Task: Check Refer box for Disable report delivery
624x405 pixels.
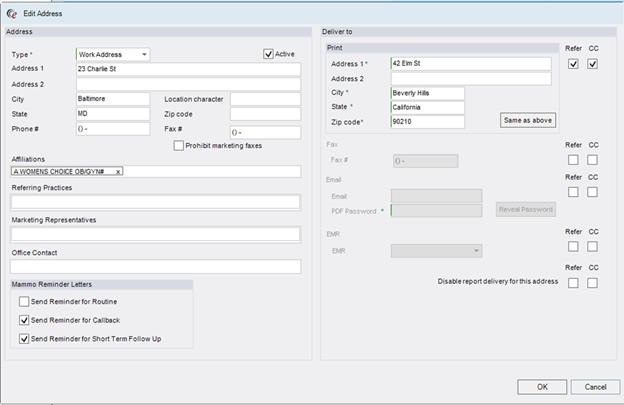Action: point(573,283)
